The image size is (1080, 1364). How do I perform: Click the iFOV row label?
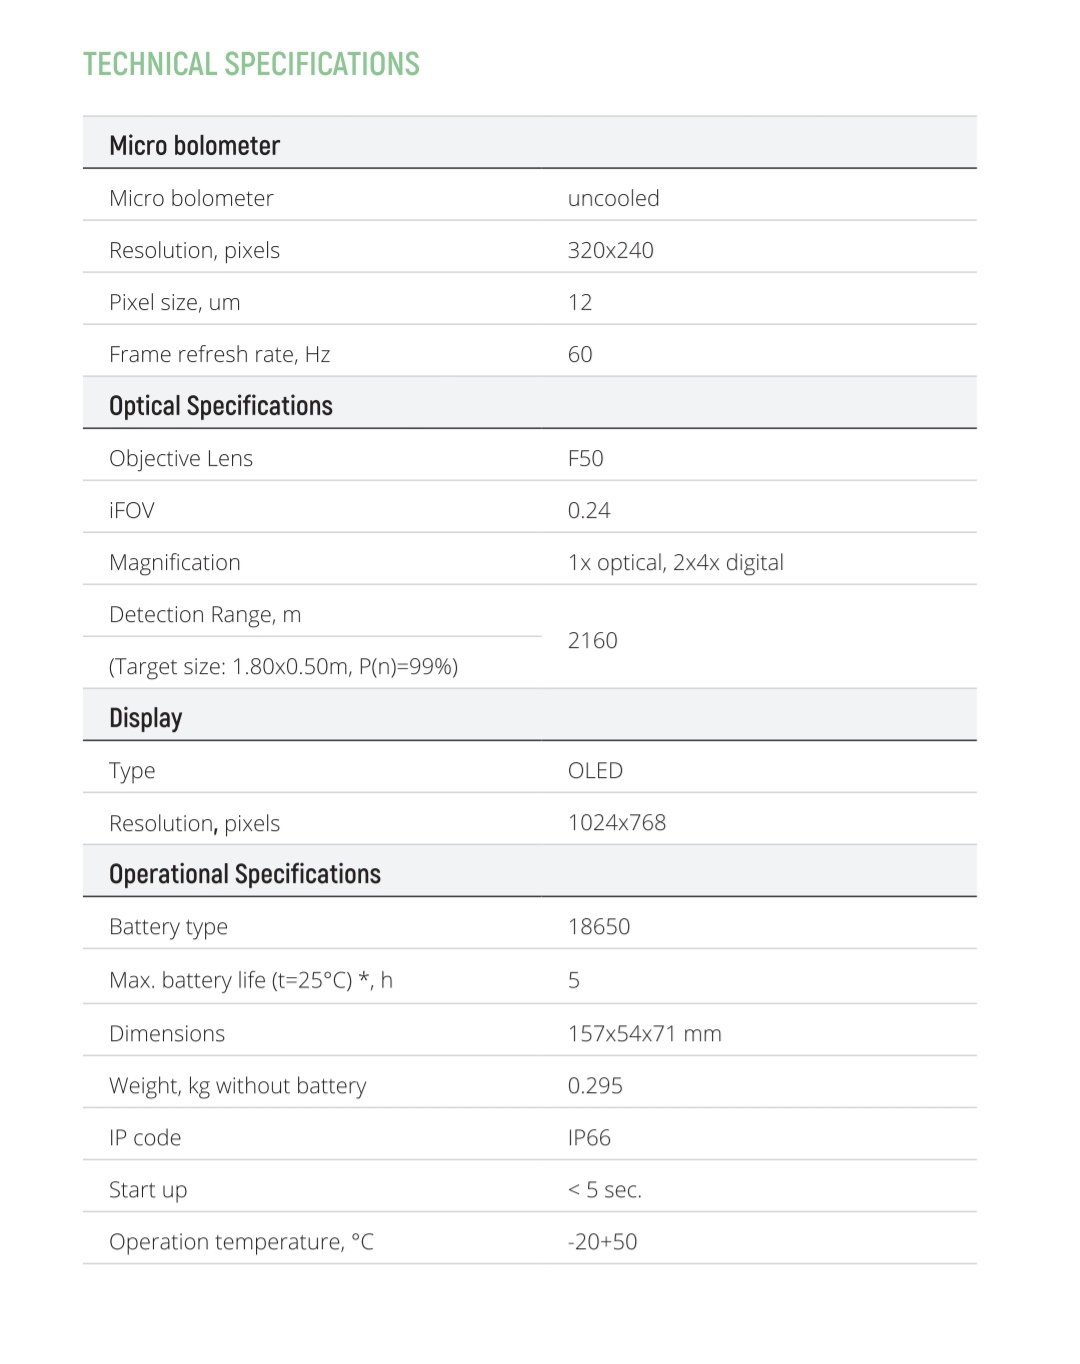(x=132, y=510)
